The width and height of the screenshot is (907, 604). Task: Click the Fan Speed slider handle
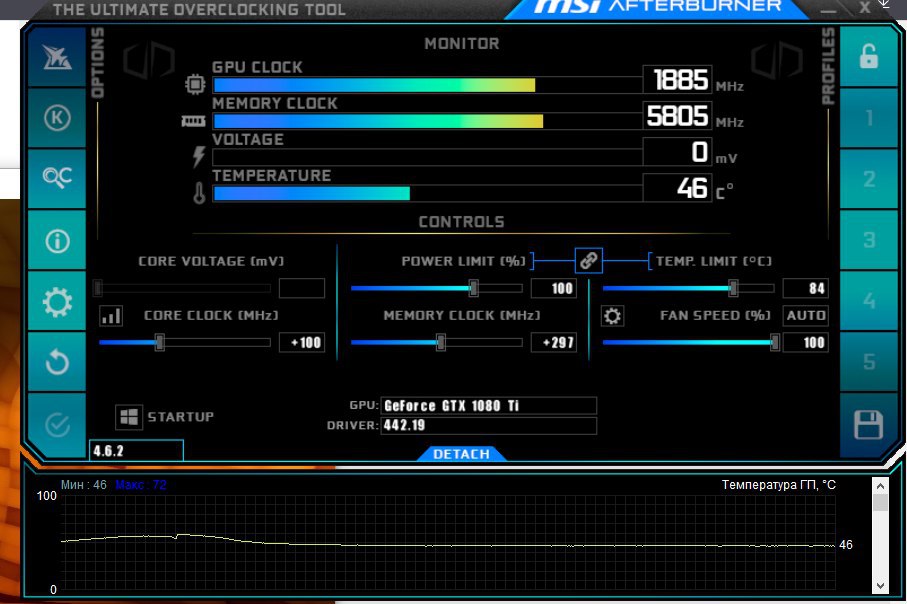click(775, 342)
